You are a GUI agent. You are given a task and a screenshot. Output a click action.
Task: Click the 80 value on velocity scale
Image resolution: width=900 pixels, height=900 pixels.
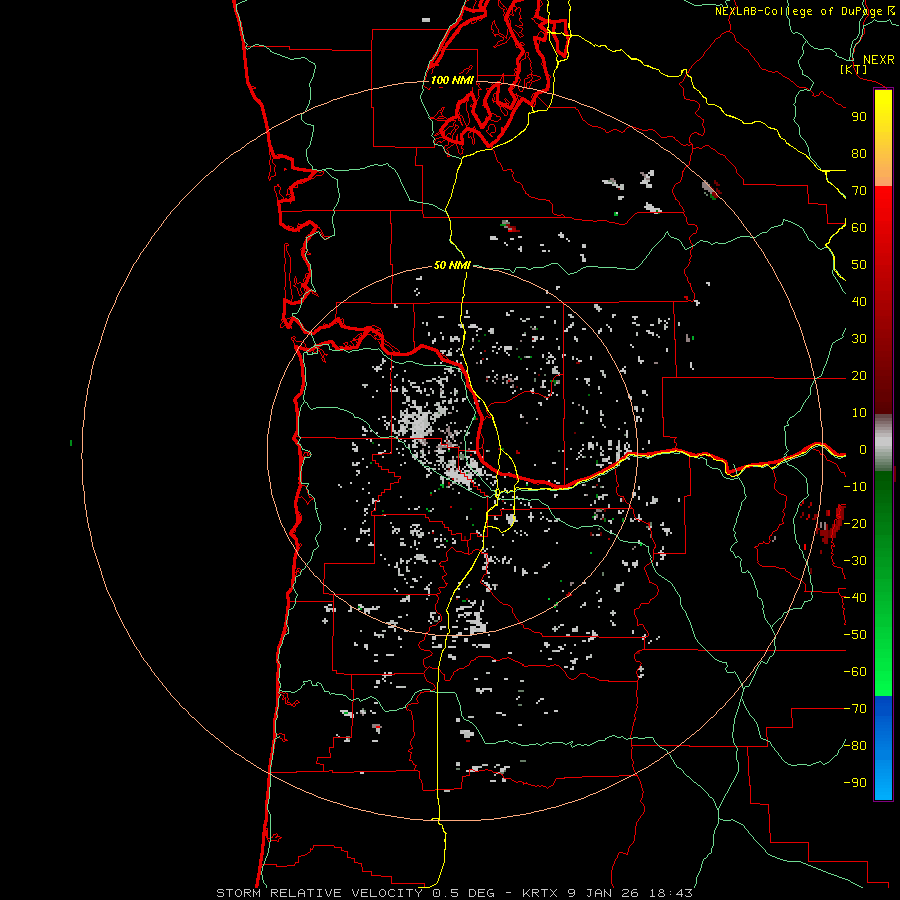click(859, 153)
